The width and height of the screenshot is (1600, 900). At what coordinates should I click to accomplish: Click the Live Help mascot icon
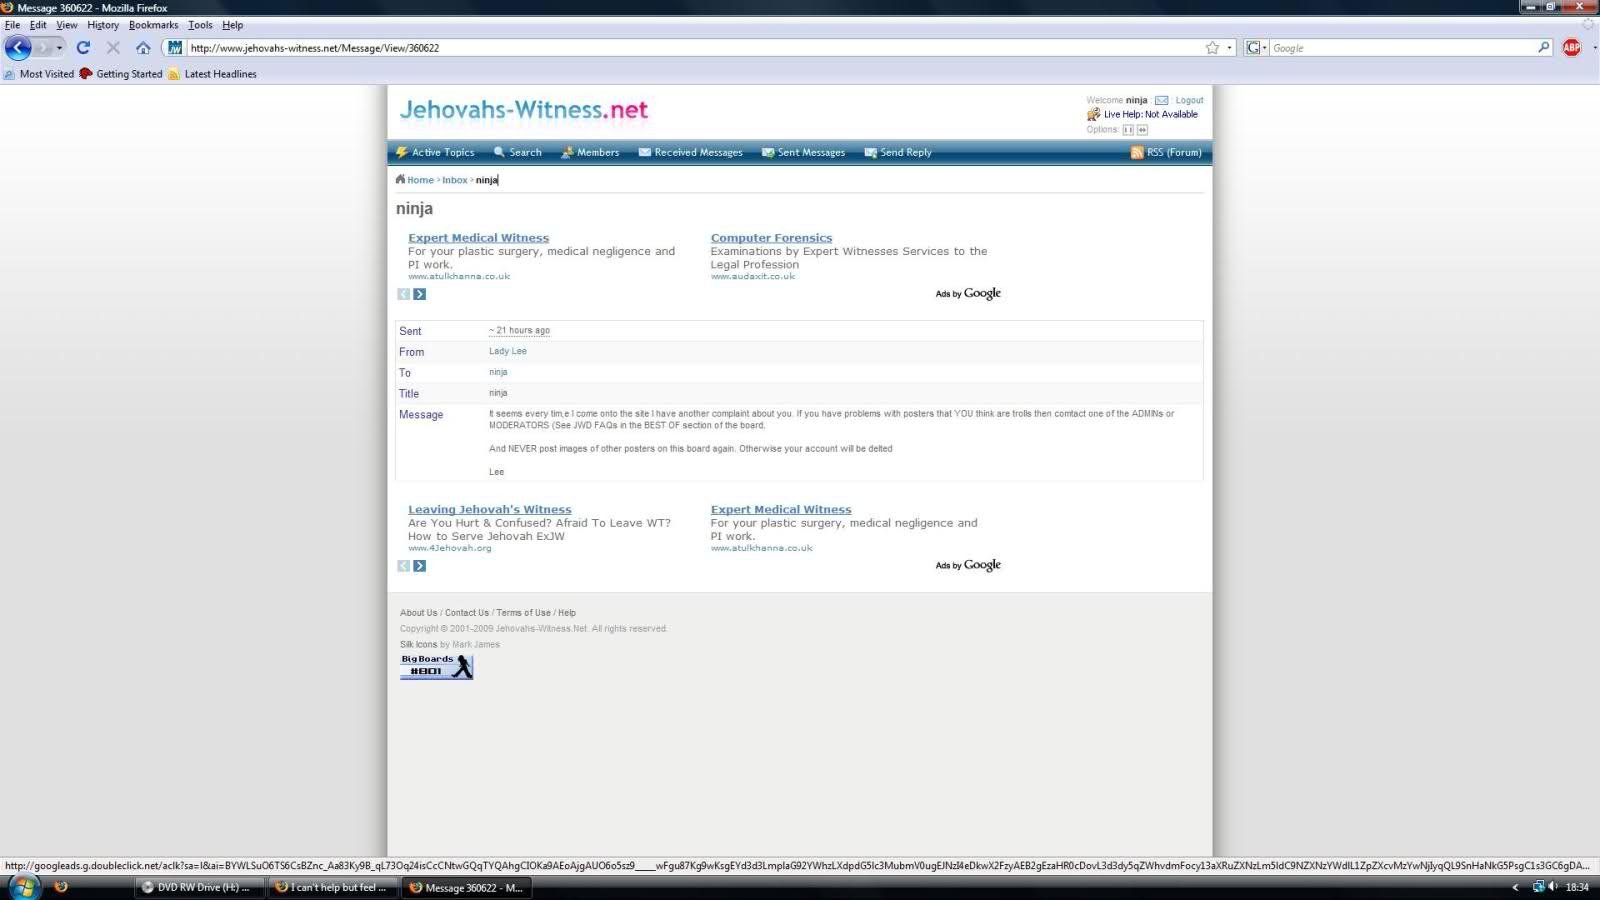pyautogui.click(x=1093, y=114)
